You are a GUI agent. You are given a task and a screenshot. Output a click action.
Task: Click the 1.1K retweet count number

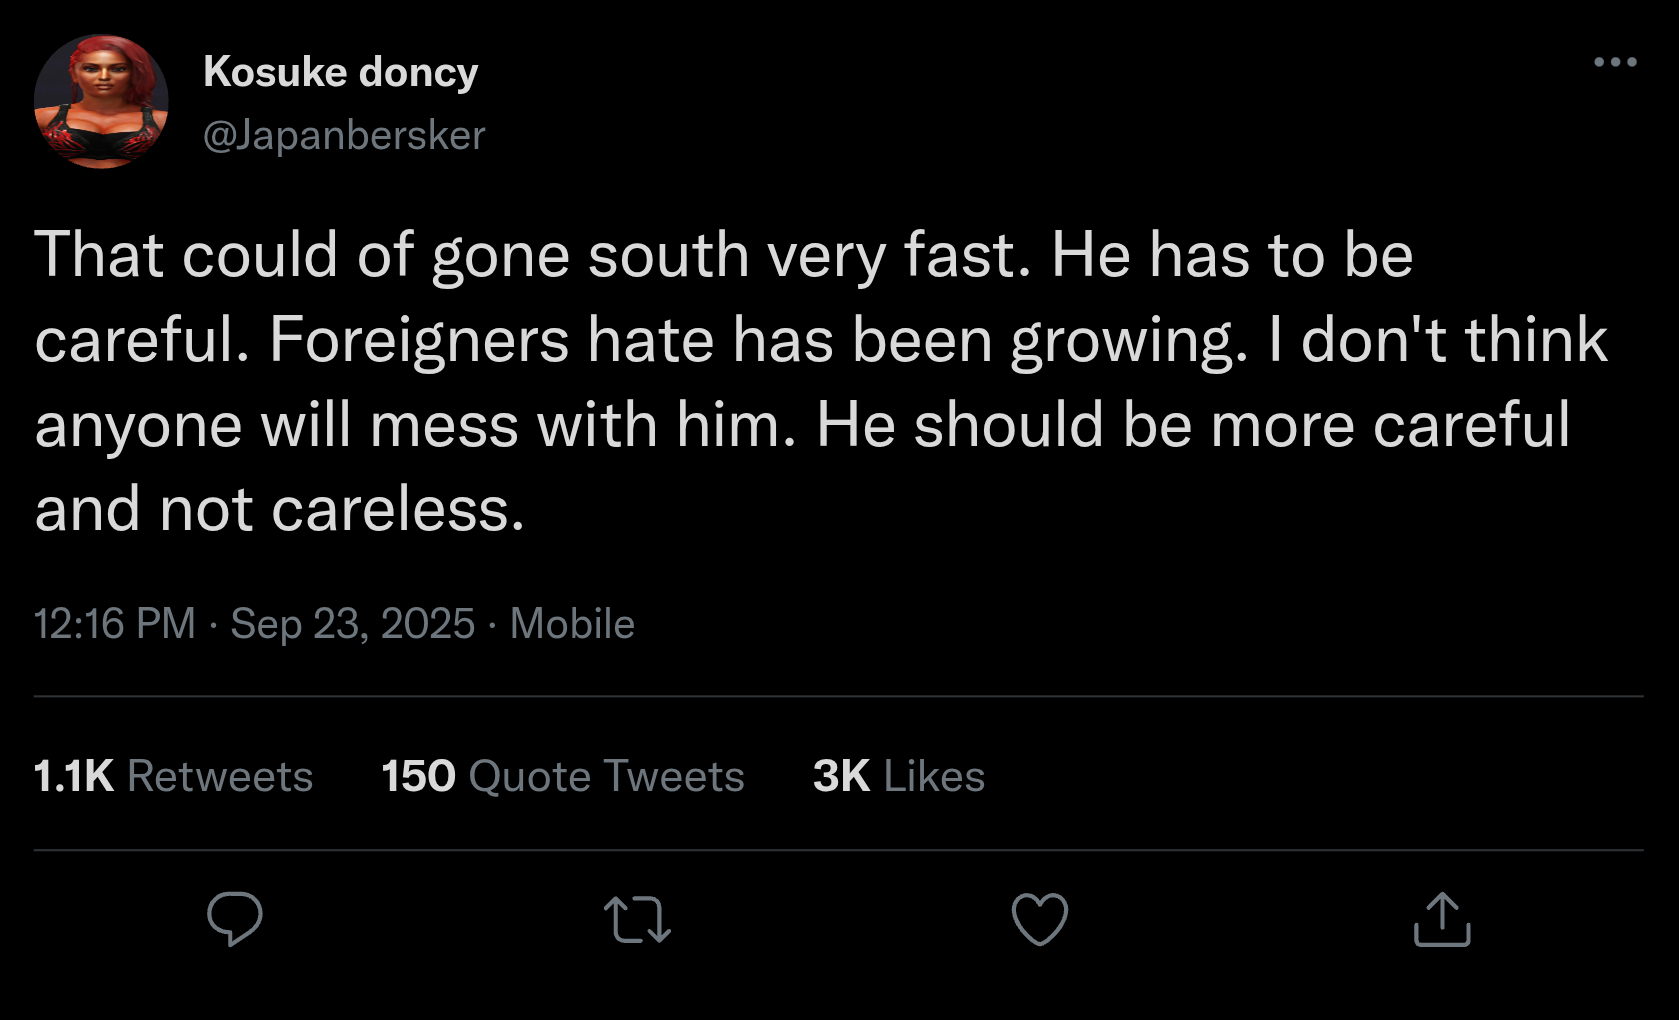pos(74,776)
